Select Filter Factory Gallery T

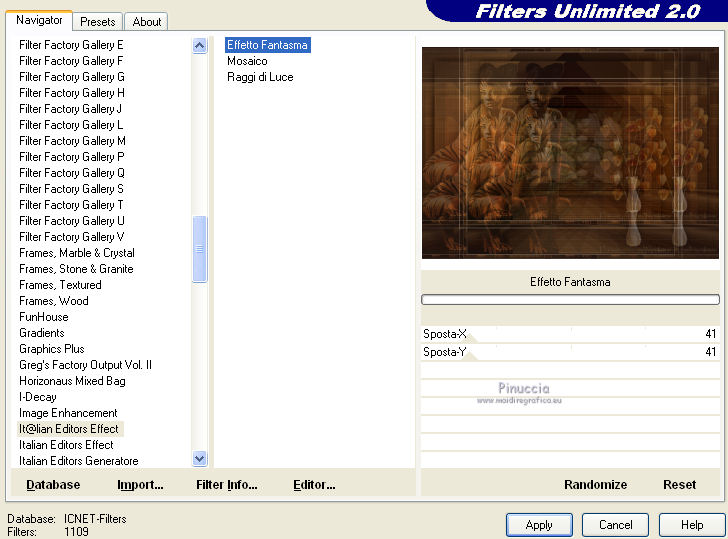pyautogui.click(x=71, y=205)
